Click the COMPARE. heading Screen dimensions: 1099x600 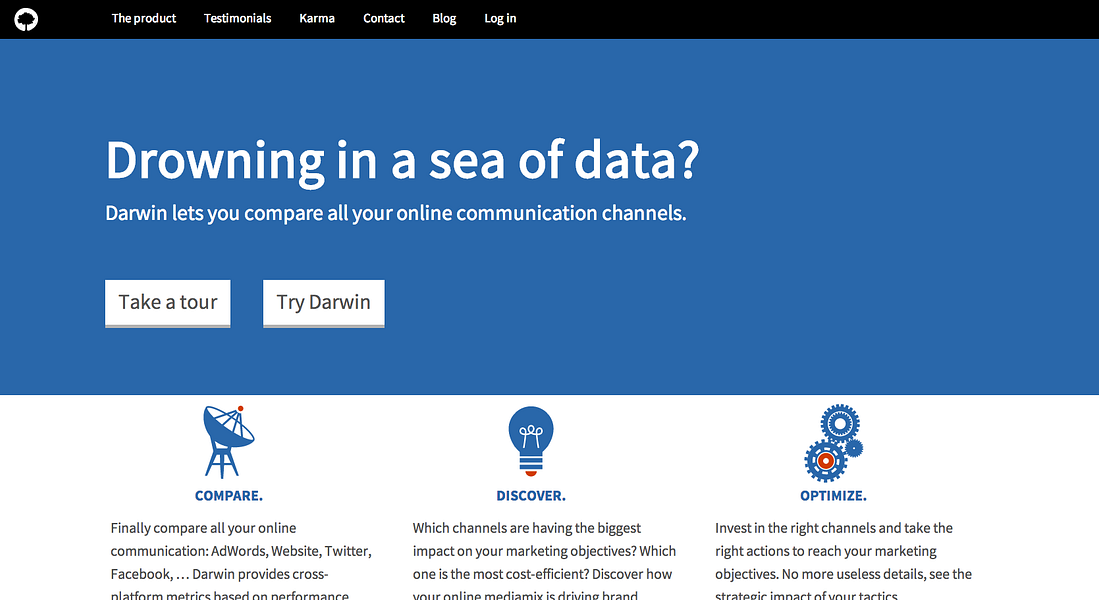[x=228, y=496]
